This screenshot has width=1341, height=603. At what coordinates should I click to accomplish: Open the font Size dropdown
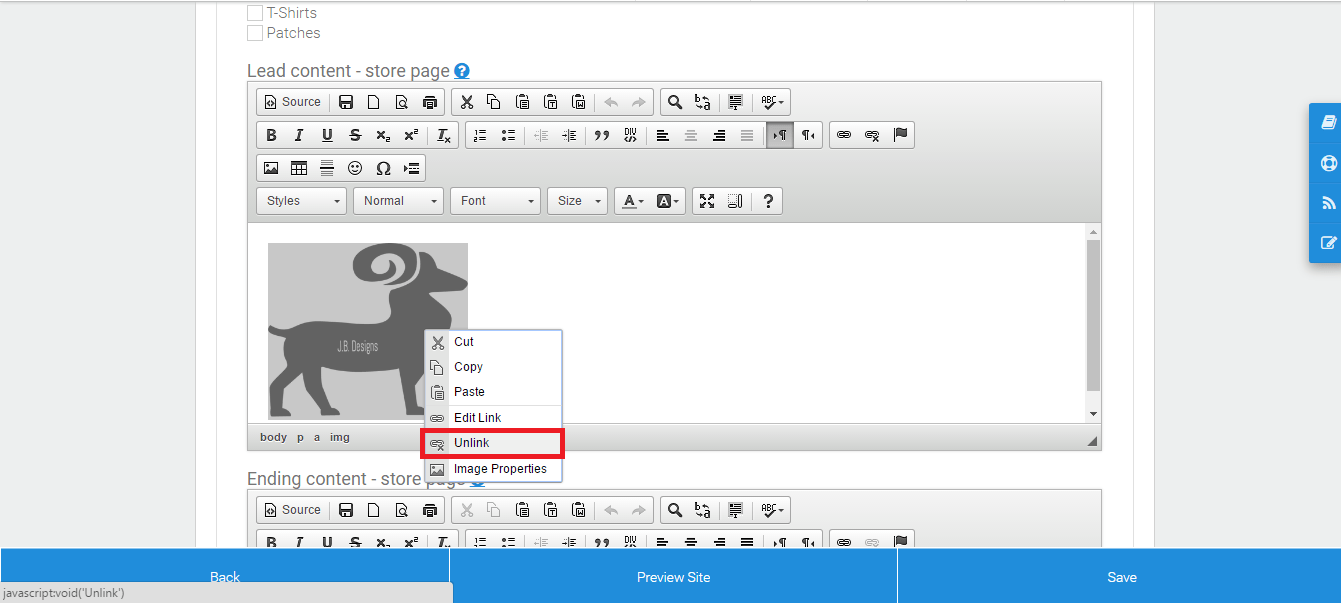click(x=577, y=200)
